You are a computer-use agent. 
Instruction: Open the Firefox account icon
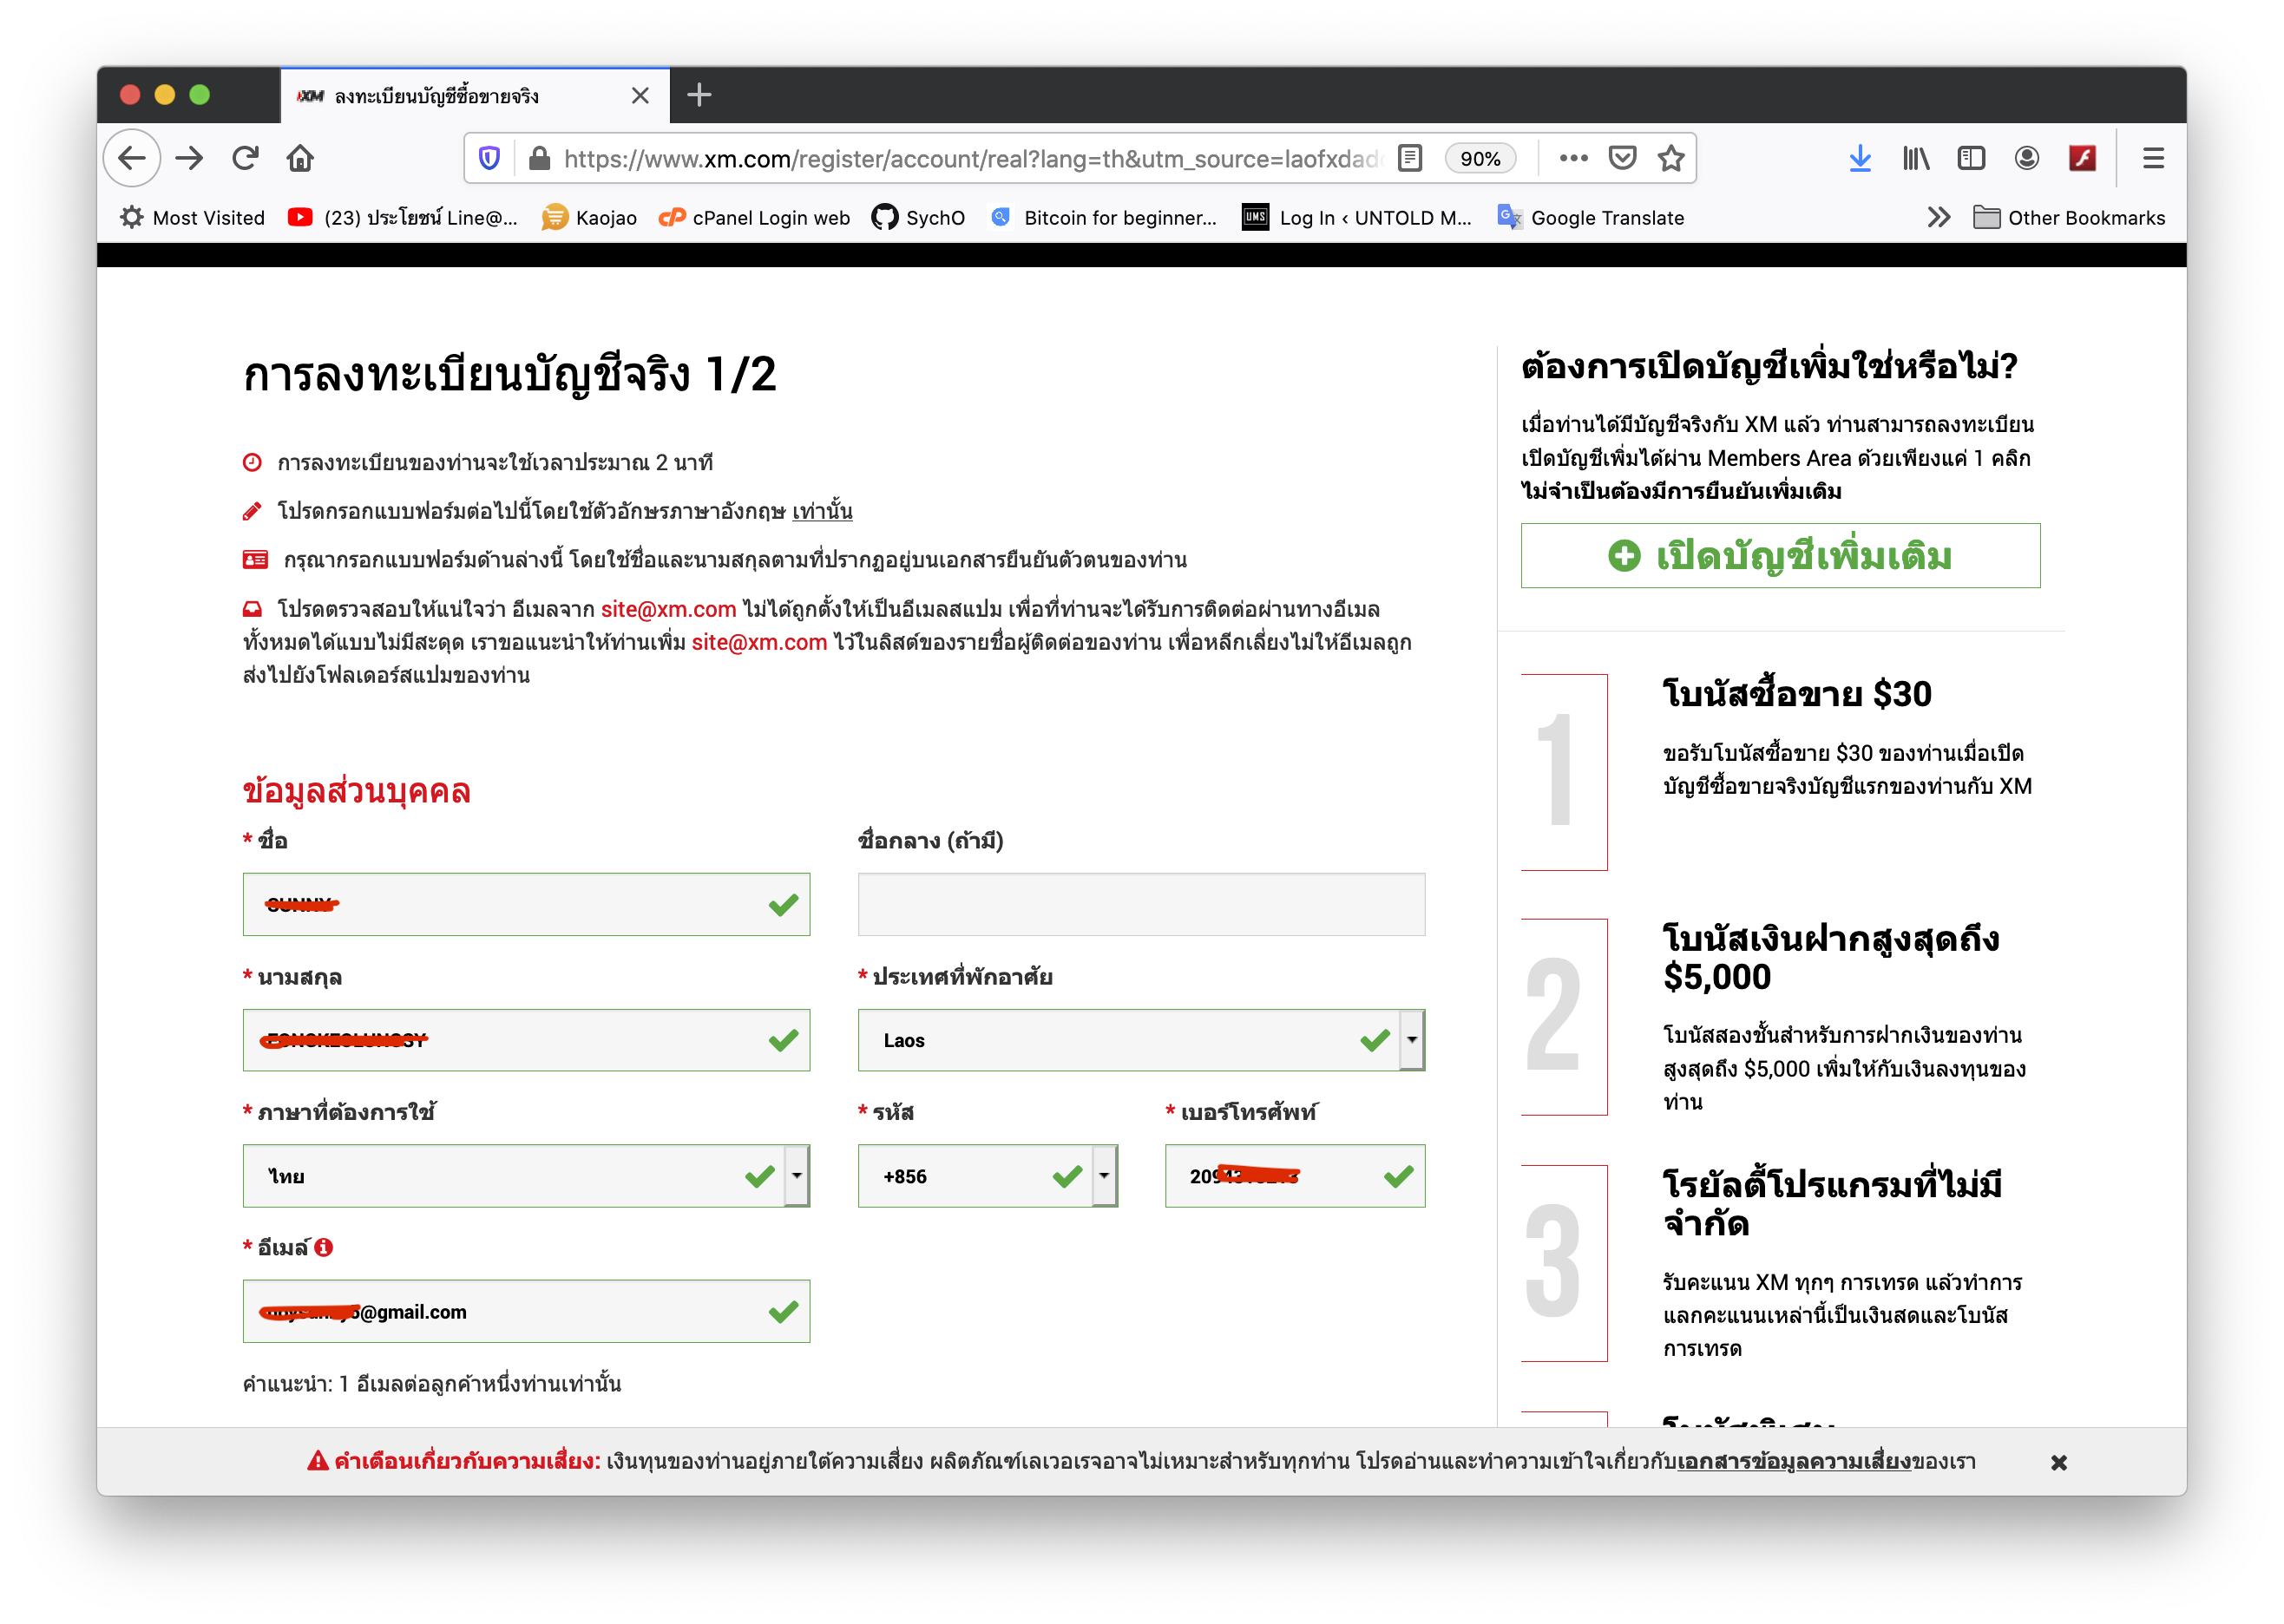(x=2027, y=158)
